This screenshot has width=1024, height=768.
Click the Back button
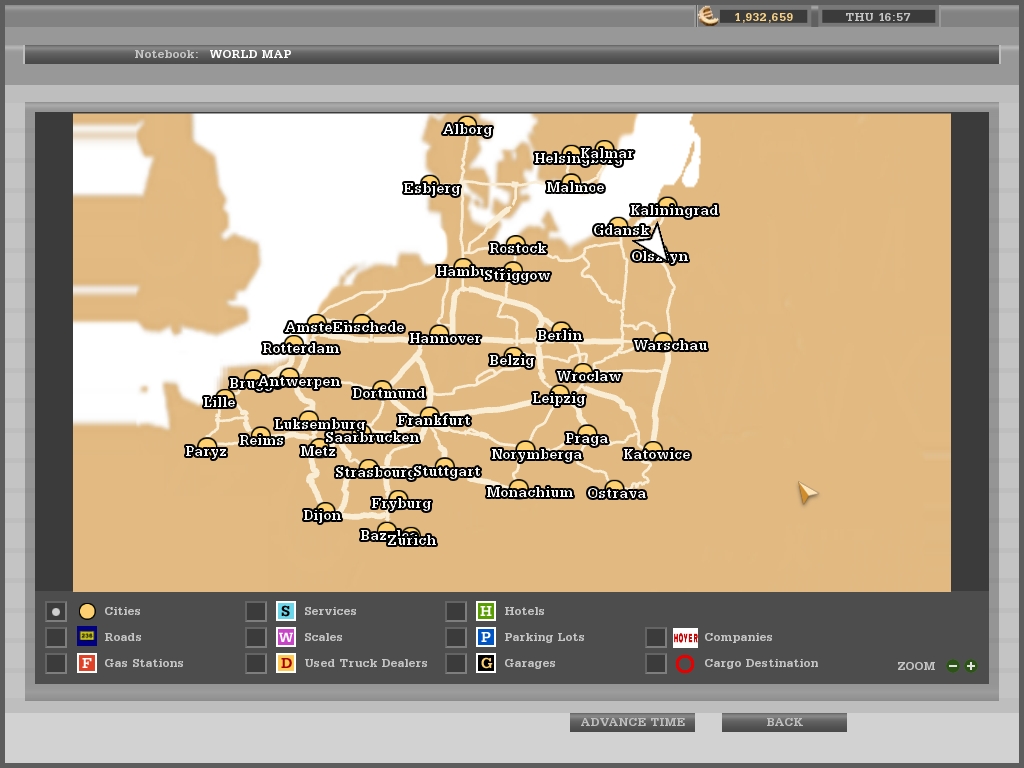pos(784,722)
